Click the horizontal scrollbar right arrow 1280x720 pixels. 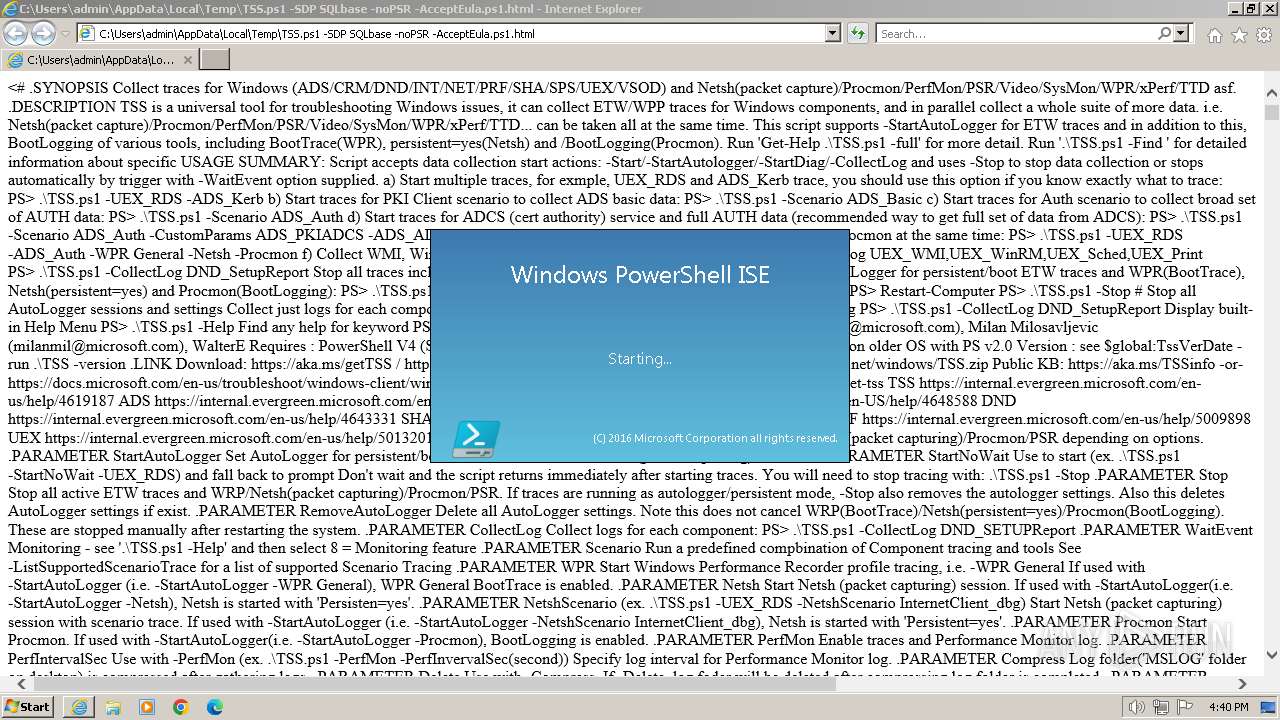(1243, 684)
